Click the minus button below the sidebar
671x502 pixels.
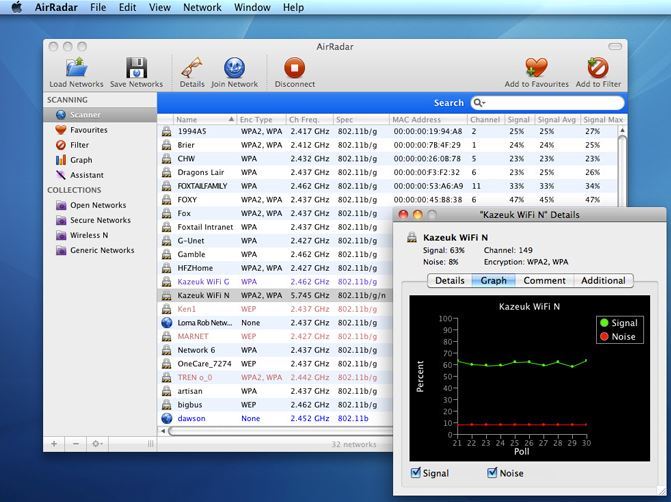tap(76, 444)
